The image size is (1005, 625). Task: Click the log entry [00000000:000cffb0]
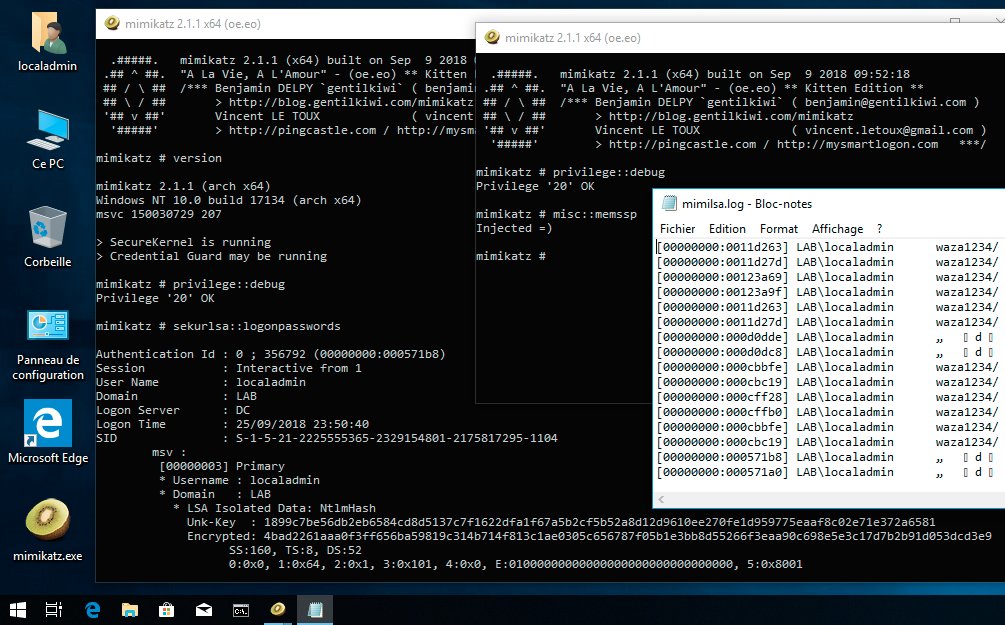(722, 412)
